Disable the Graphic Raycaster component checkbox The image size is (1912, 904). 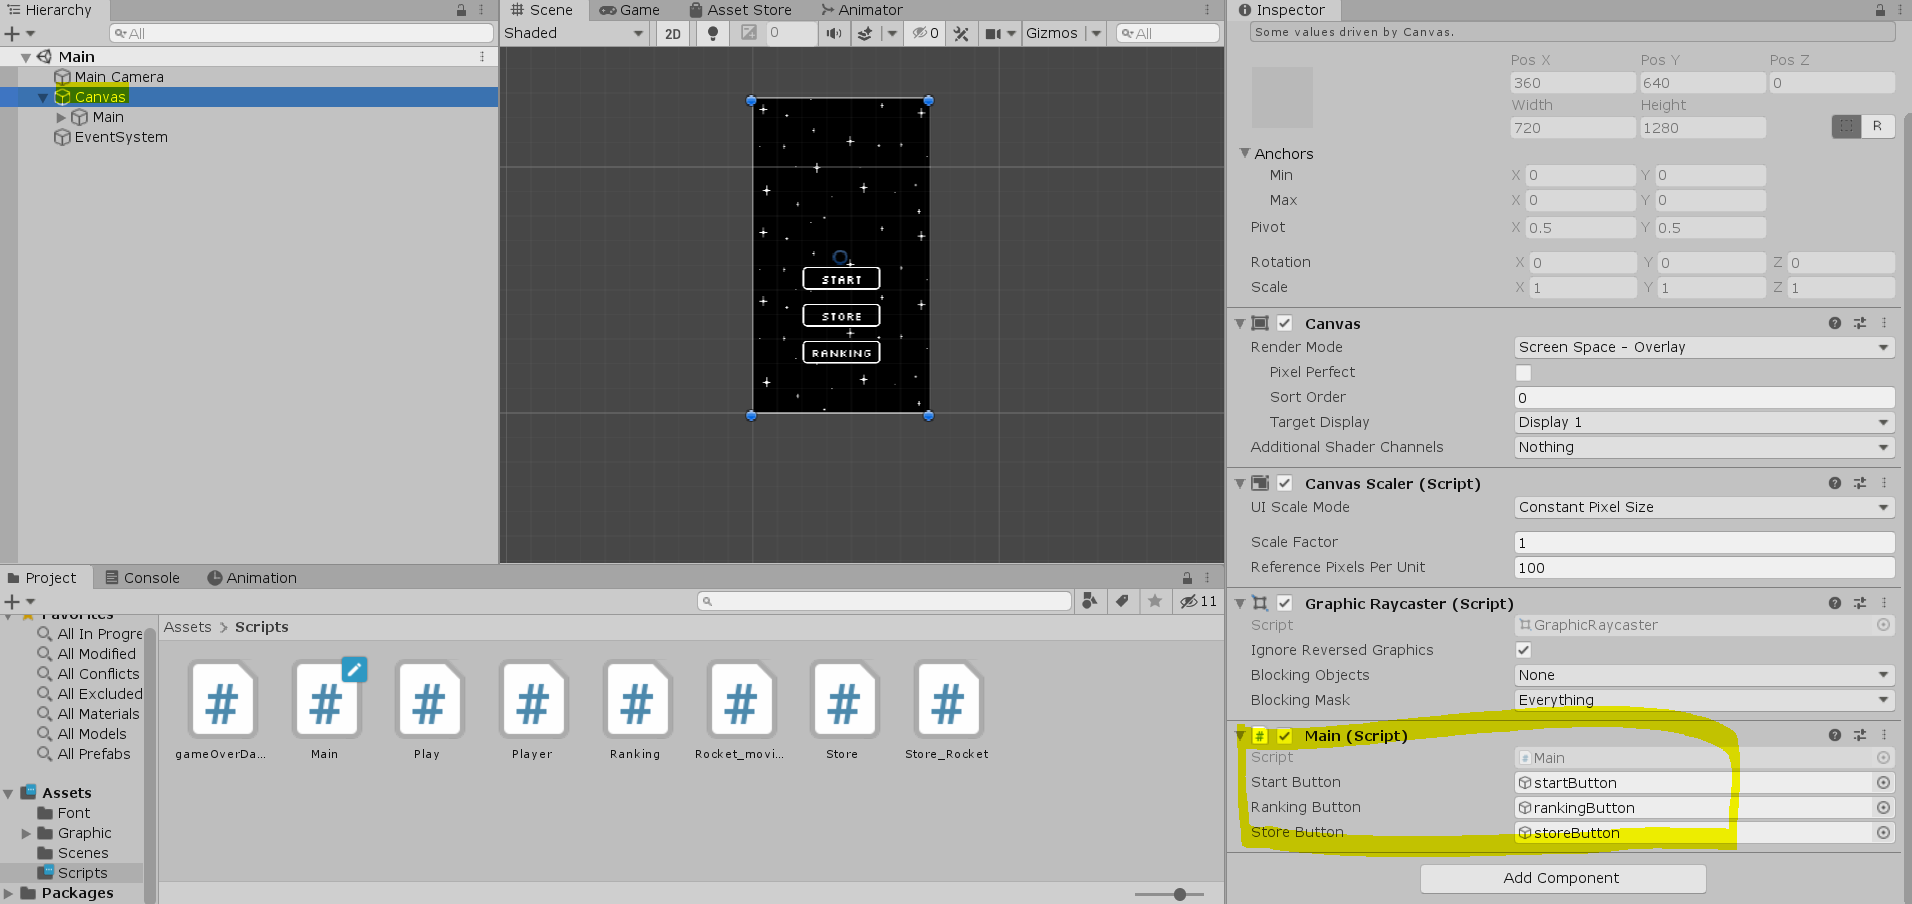tap(1285, 603)
